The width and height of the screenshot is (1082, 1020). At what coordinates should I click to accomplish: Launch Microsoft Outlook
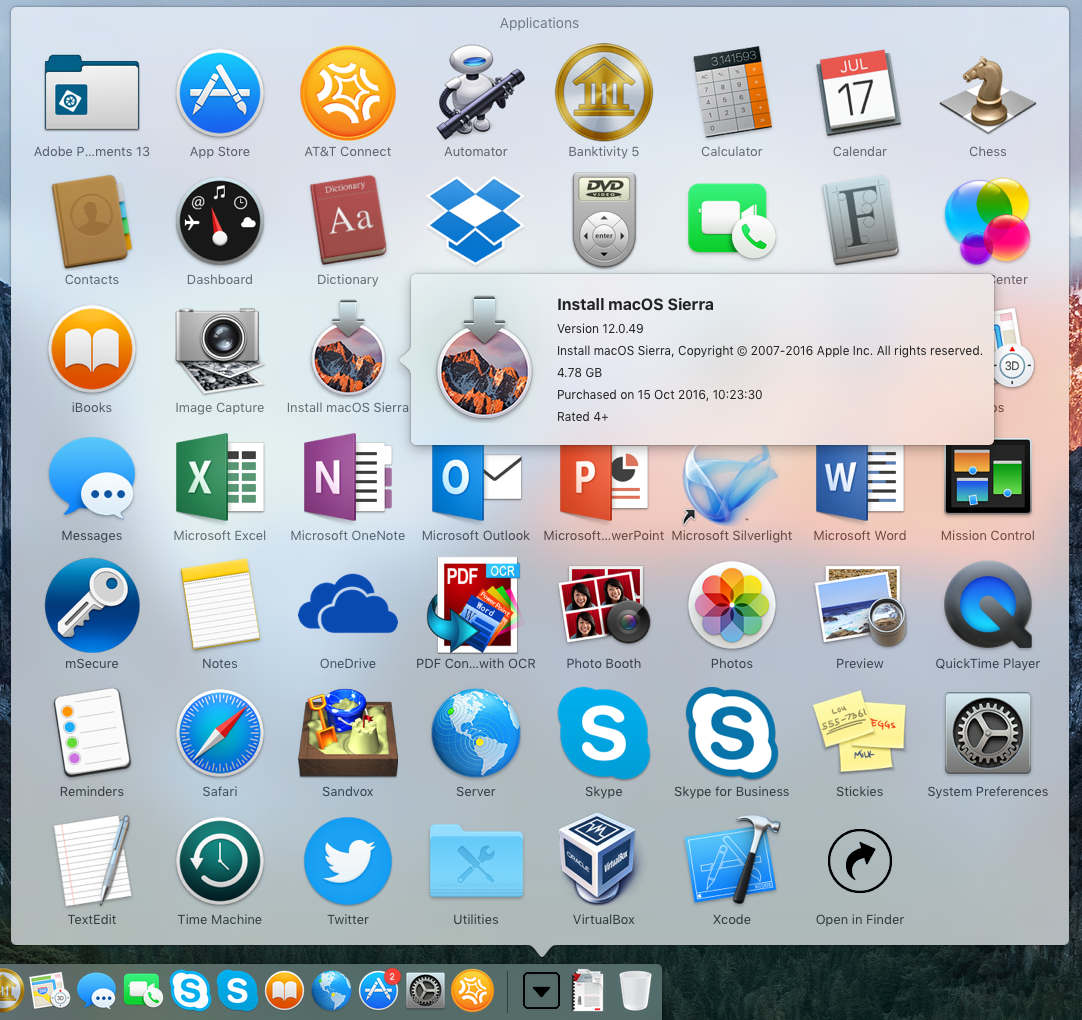click(476, 482)
